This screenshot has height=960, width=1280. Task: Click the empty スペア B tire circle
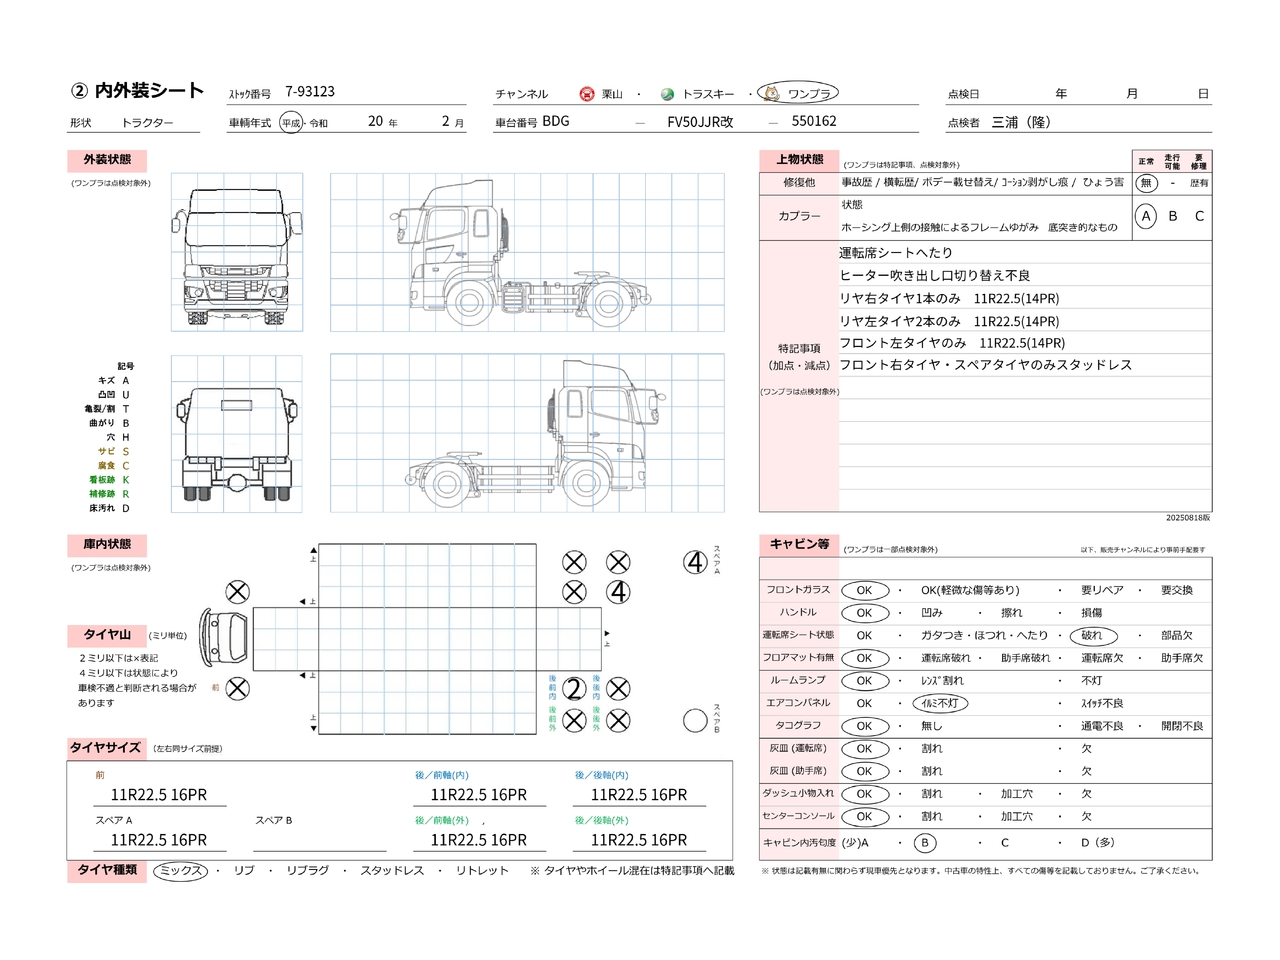tap(695, 720)
